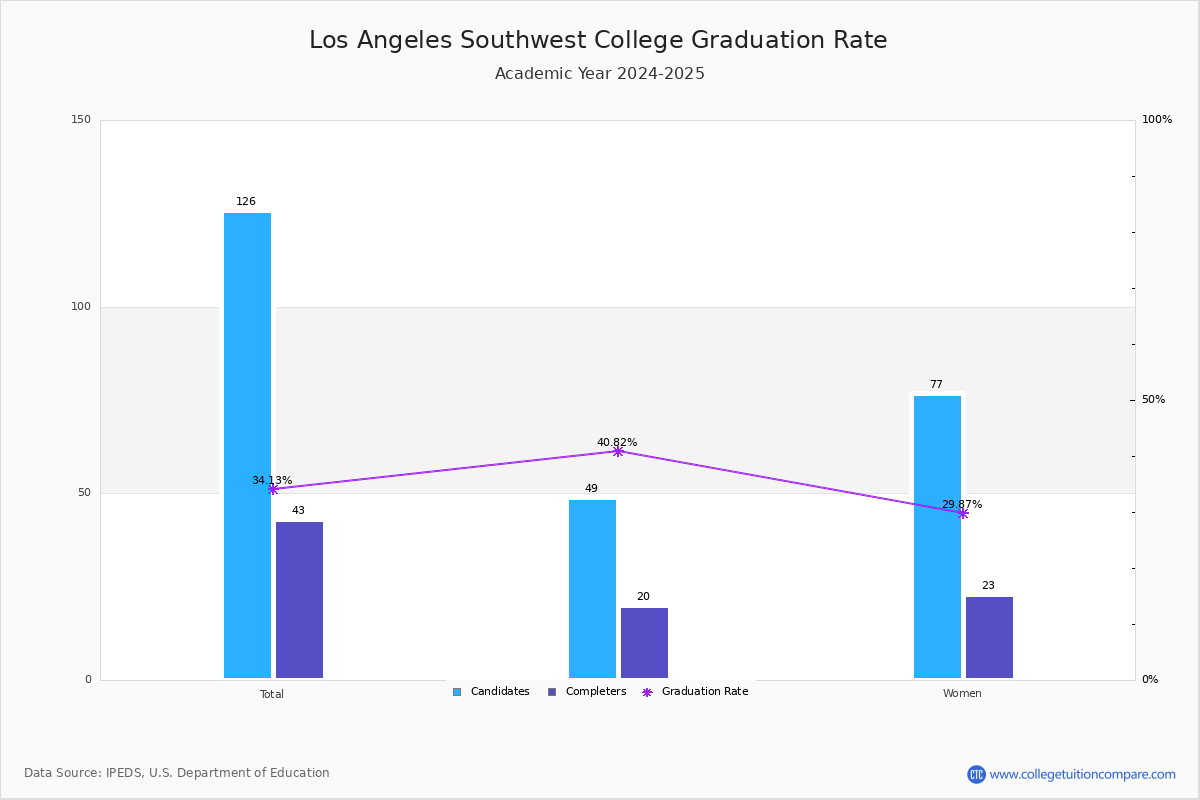This screenshot has width=1200, height=800.
Task: Click the Total x-axis category label
Action: (x=272, y=694)
